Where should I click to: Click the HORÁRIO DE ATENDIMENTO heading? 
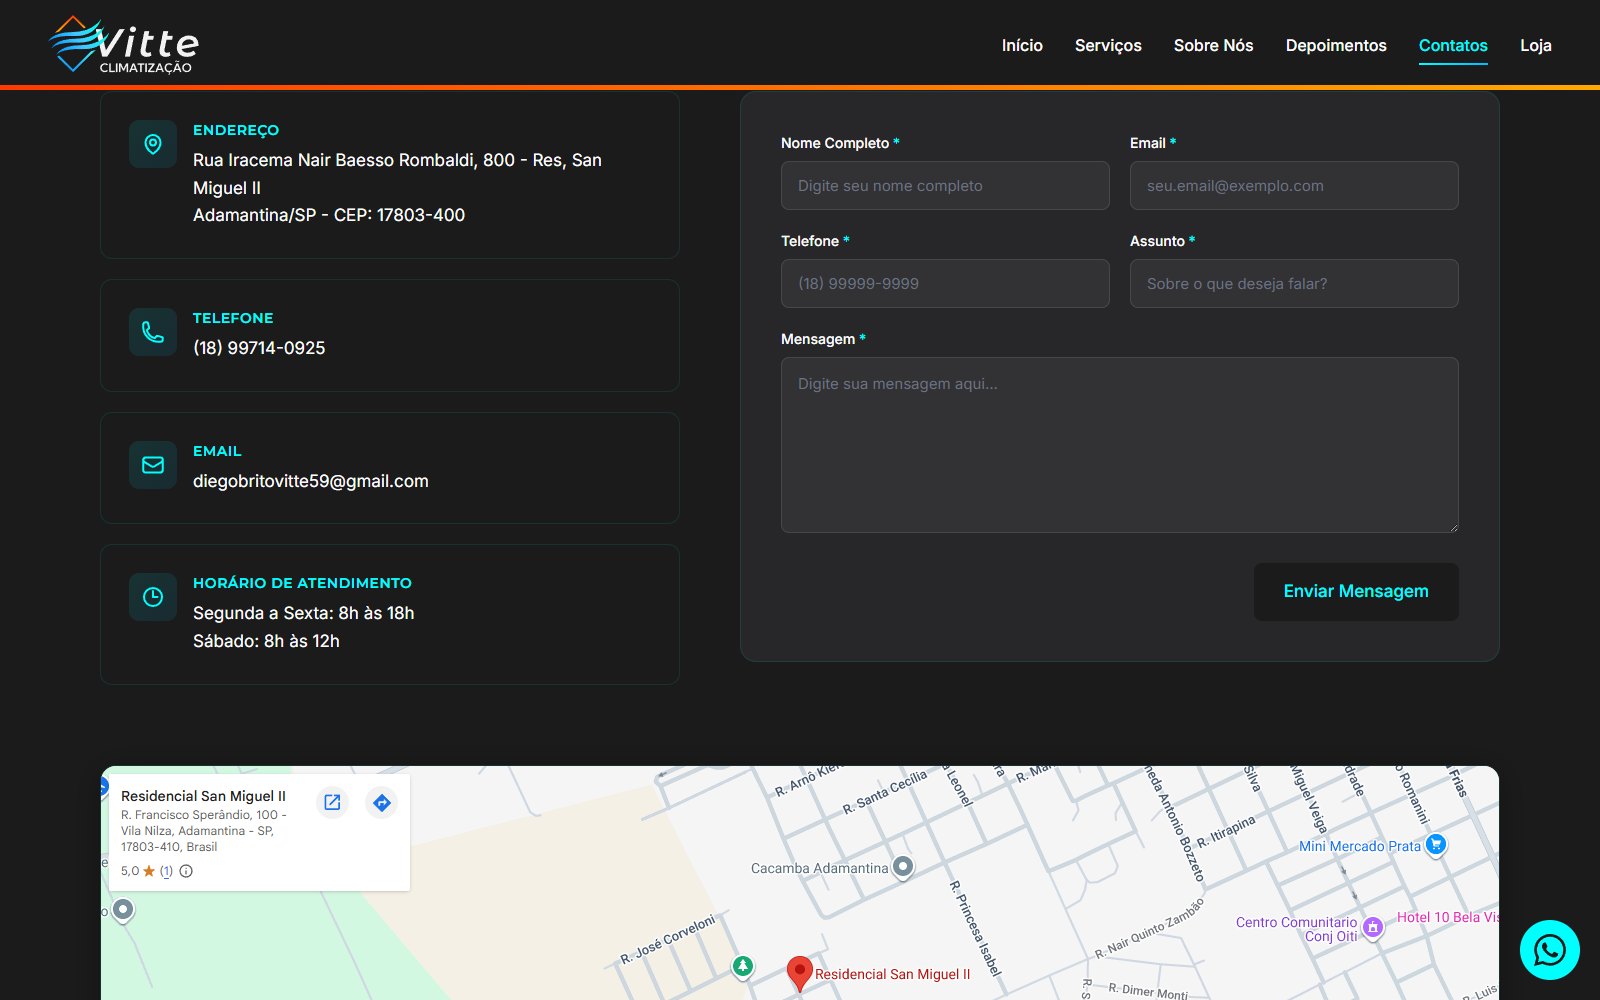[x=302, y=583]
